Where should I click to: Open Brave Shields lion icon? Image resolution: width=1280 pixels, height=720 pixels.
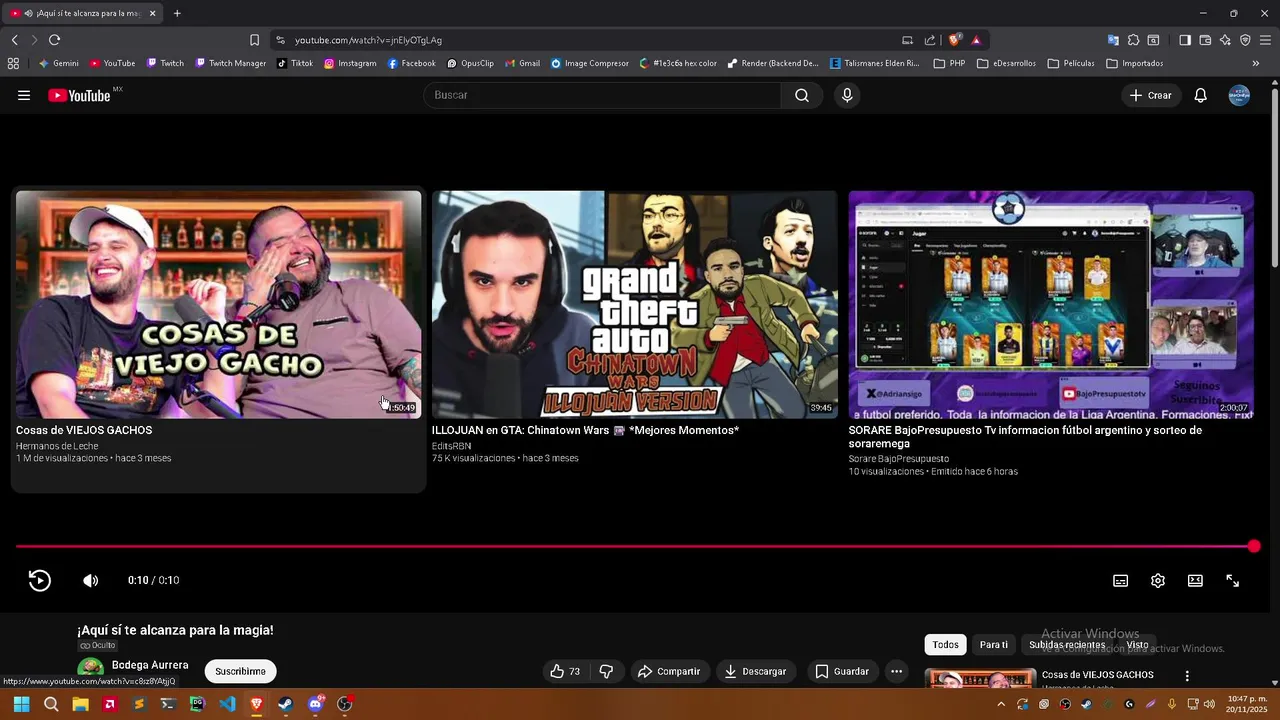pos(954,40)
